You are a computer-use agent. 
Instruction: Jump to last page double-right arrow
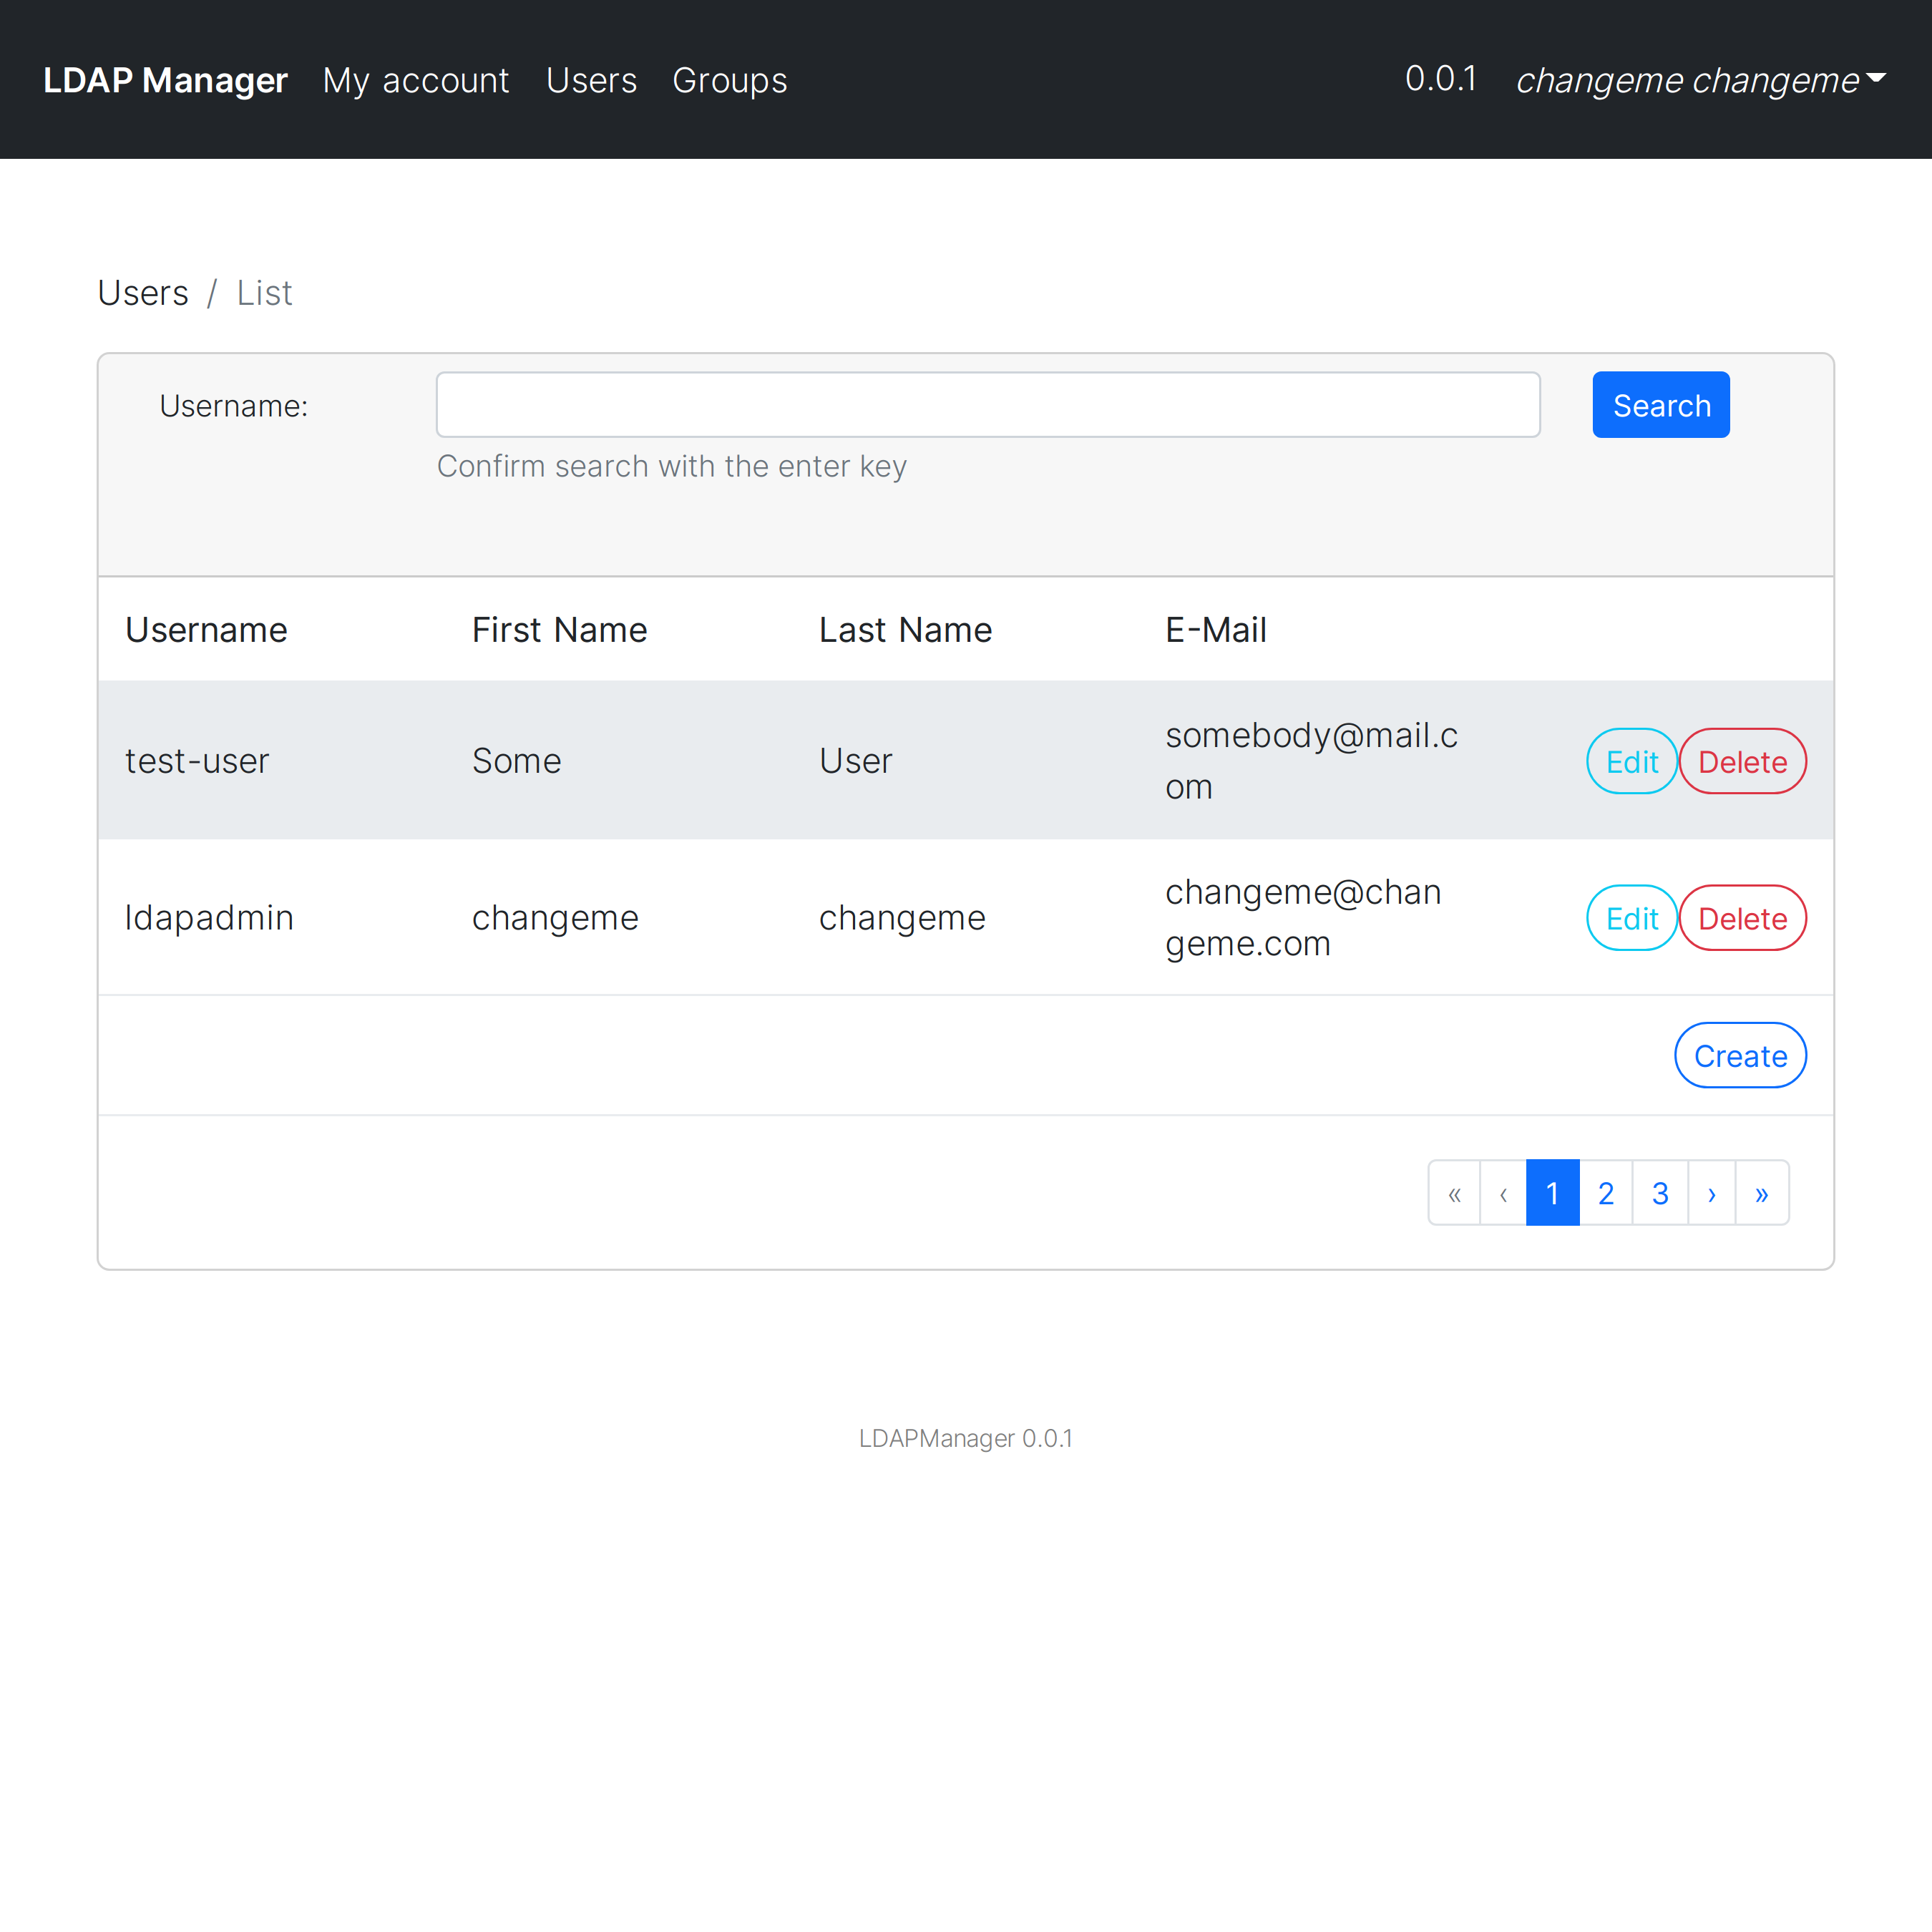tap(1761, 1193)
